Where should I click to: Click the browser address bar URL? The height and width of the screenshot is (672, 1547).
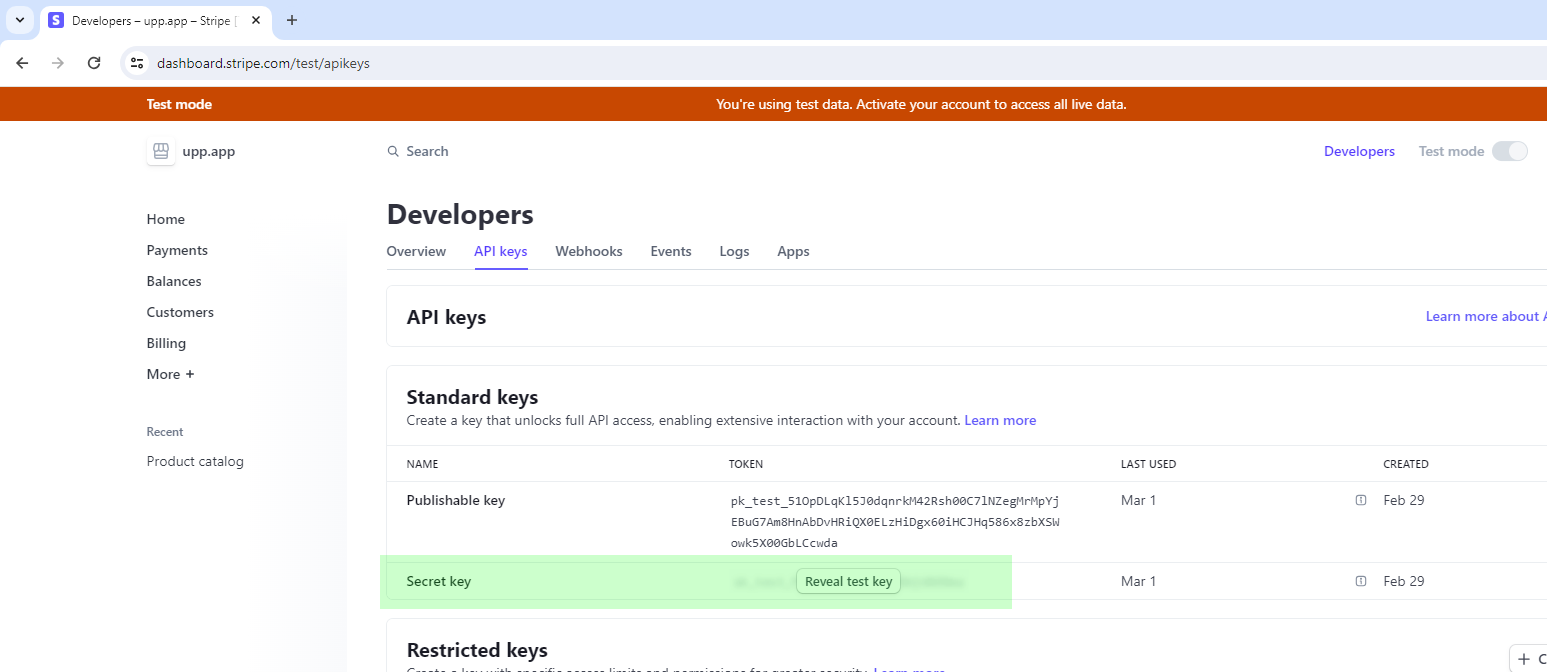pos(263,63)
